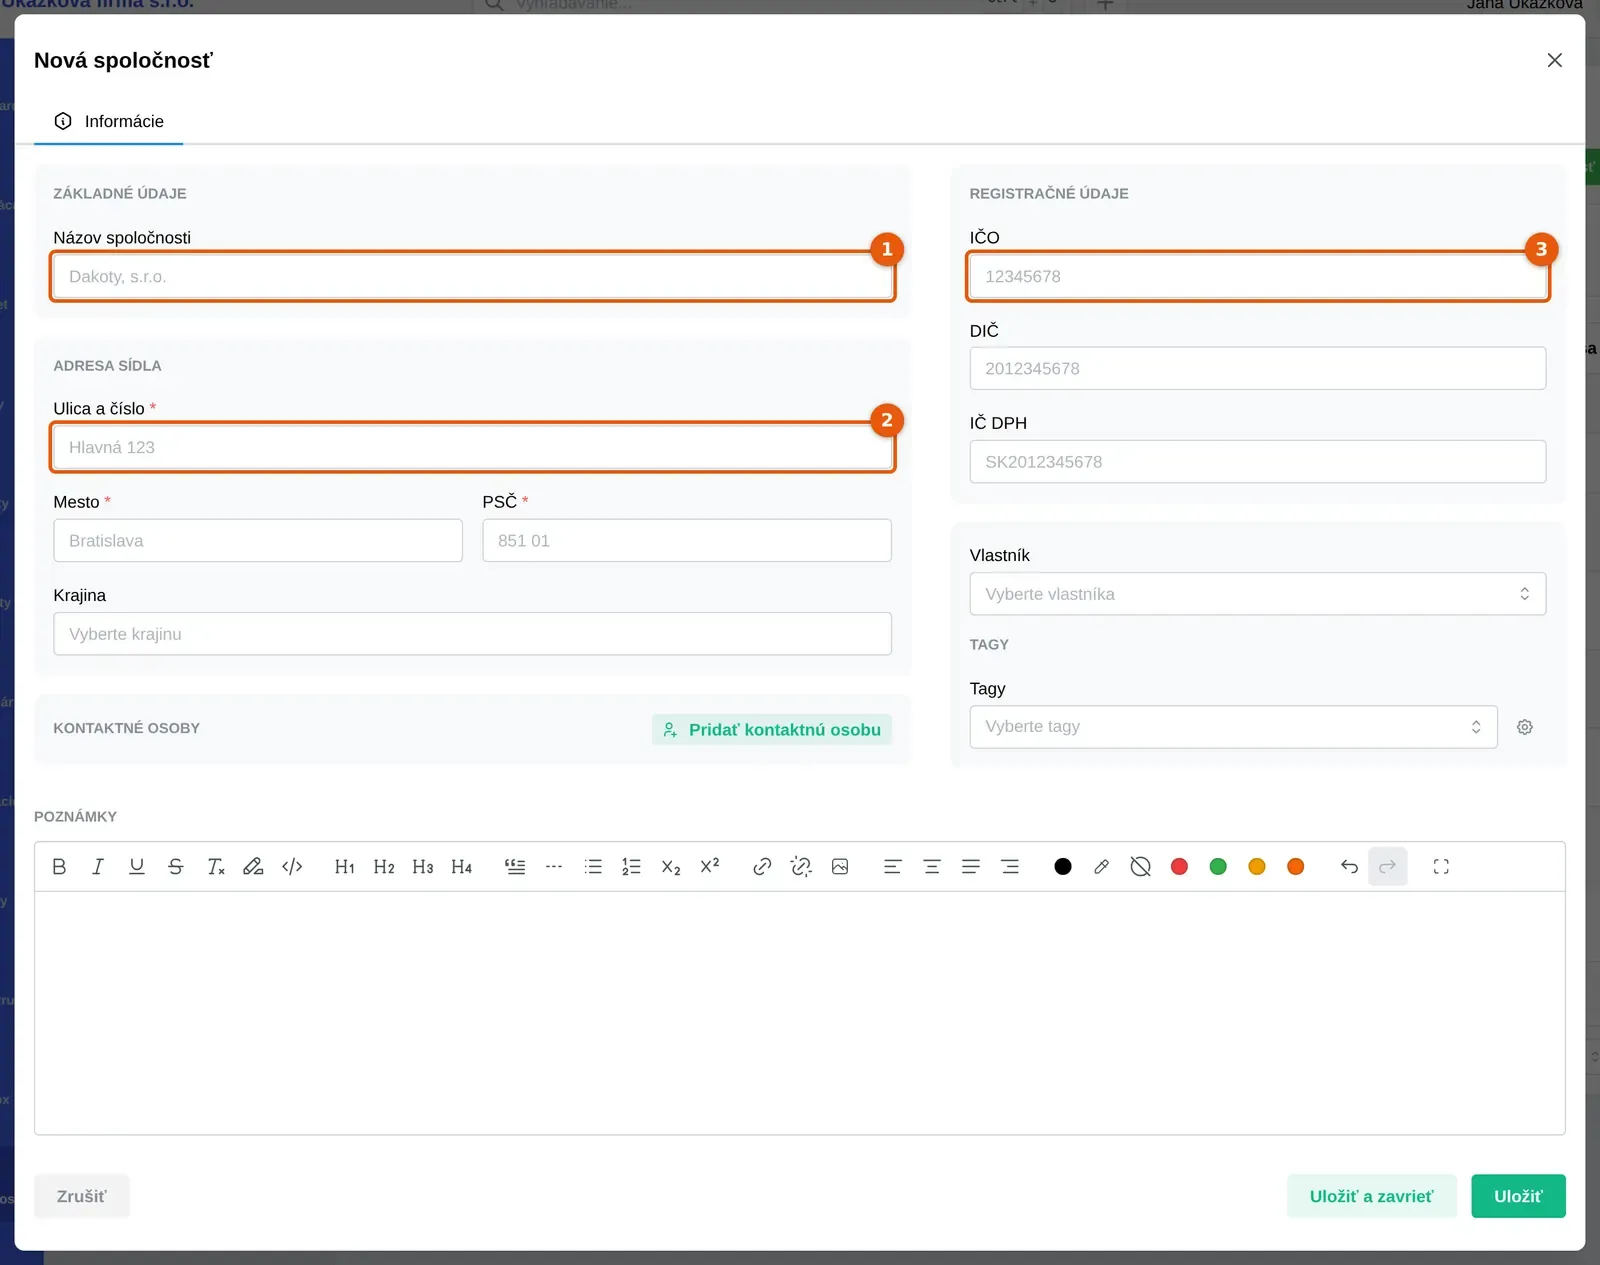Focus the PSČ input field

pos(687,540)
